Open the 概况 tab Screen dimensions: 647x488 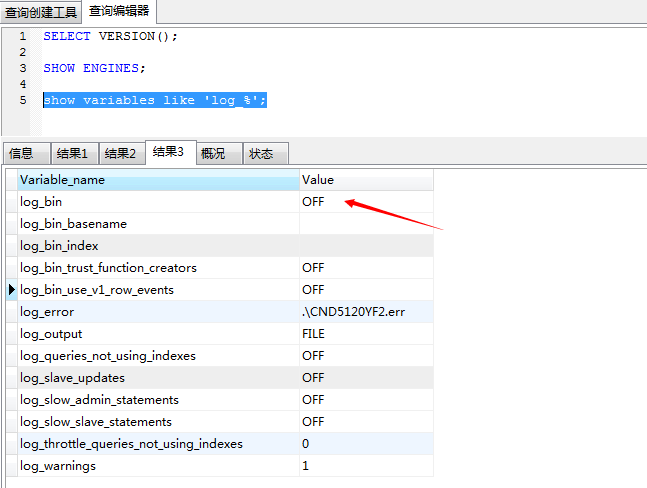219,153
